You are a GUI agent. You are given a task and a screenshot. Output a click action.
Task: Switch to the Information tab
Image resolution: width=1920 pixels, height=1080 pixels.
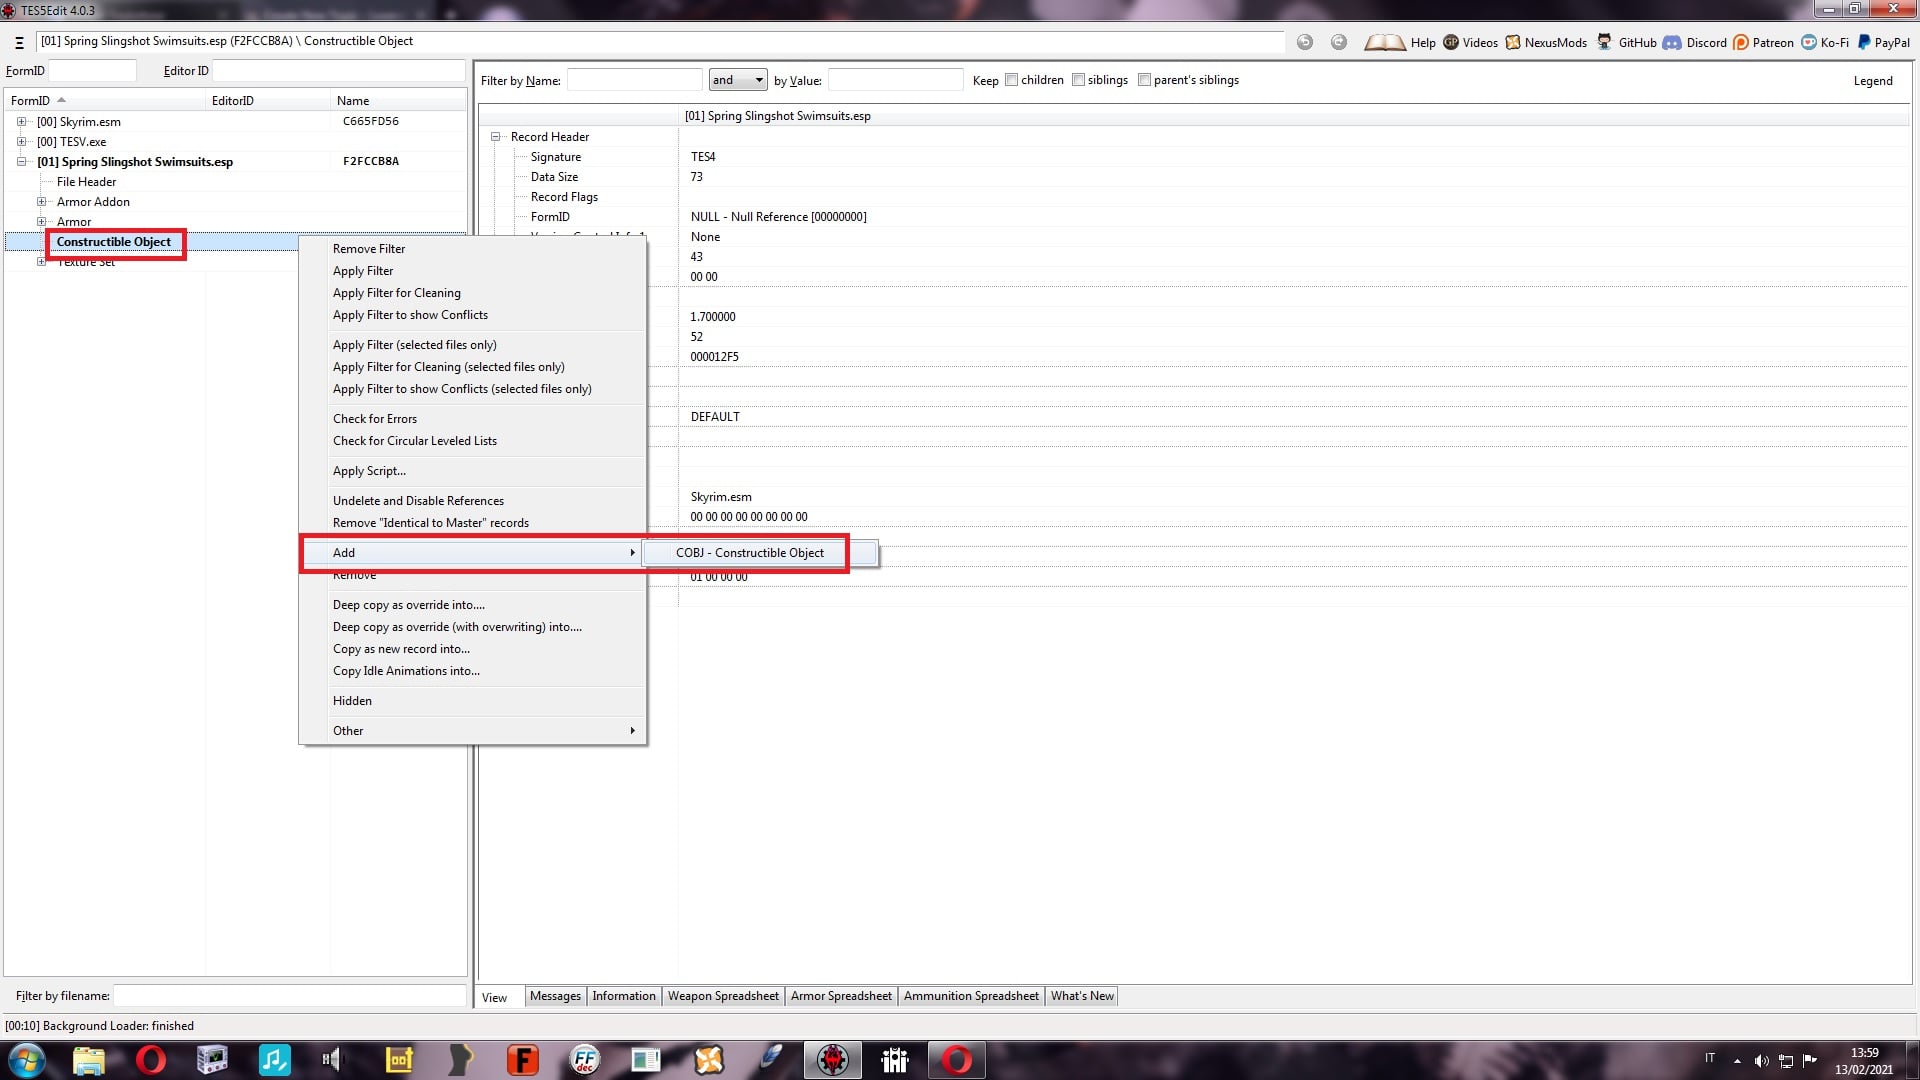624,996
